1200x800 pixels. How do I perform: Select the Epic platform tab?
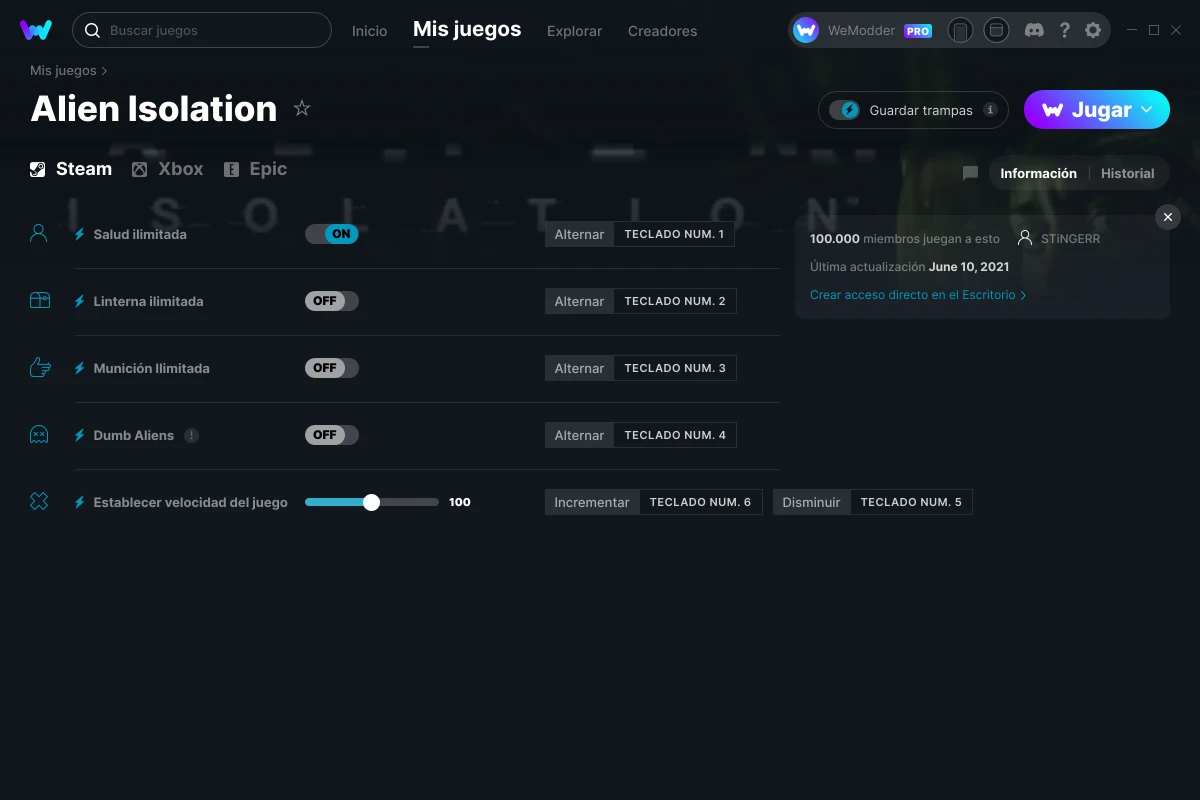[x=255, y=169]
